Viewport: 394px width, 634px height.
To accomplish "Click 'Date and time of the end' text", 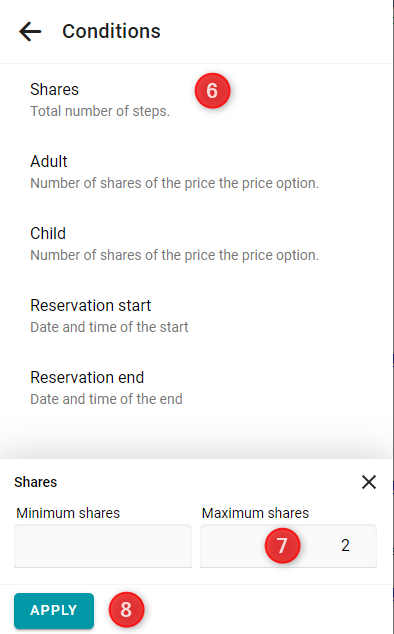I will coord(106,399).
